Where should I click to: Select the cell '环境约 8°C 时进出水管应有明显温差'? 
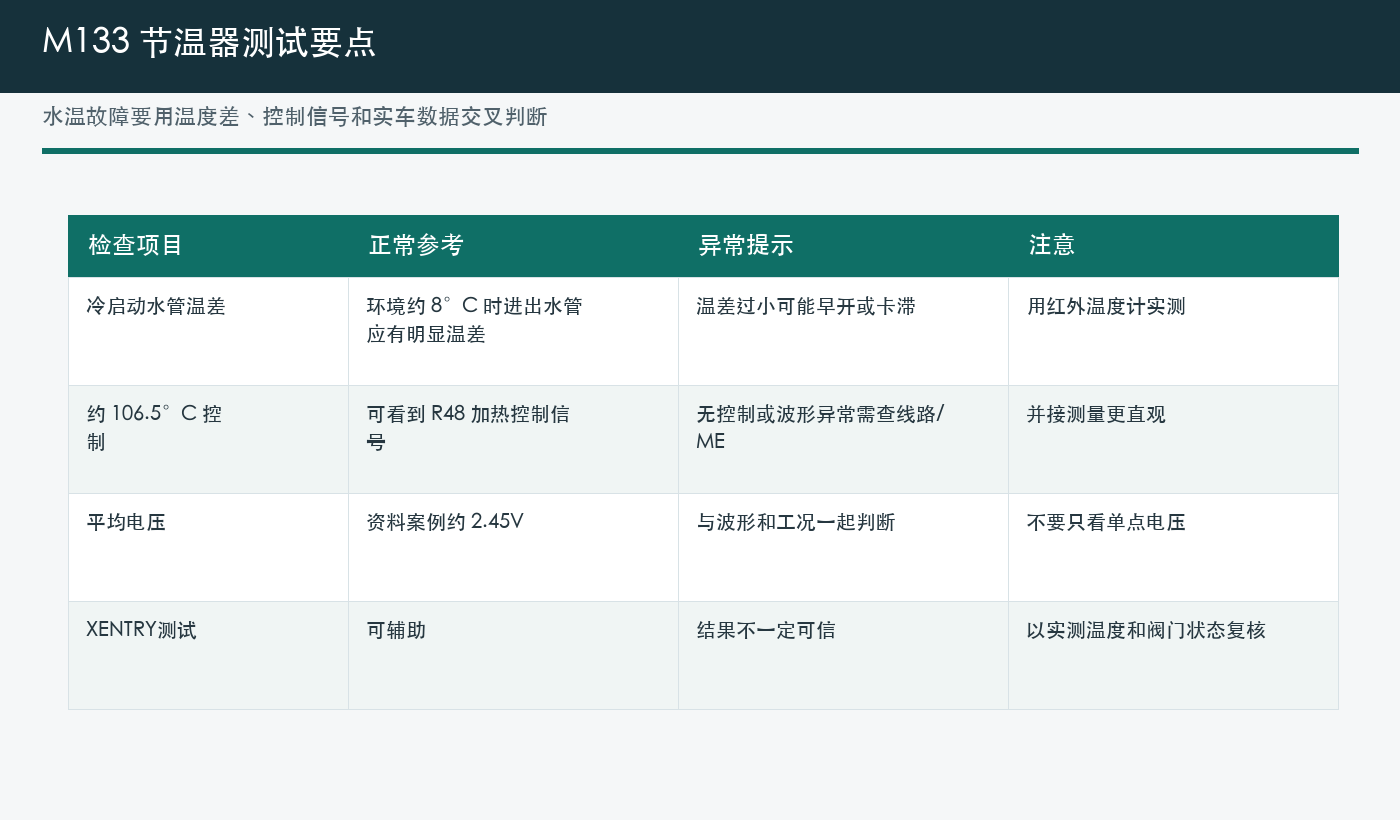(513, 331)
